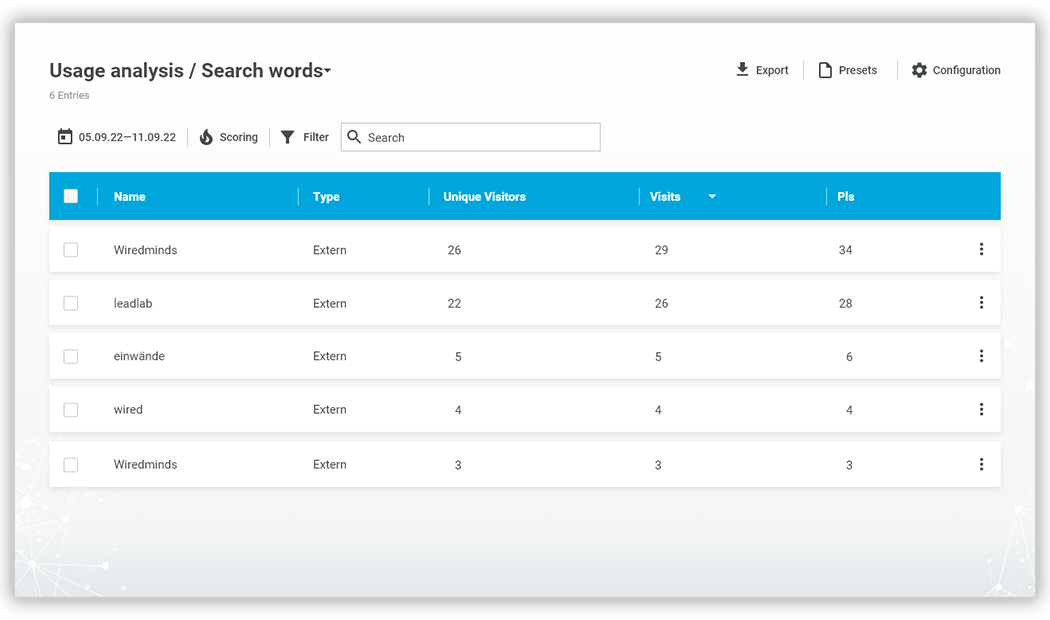Click the Visits sort arrow

click(712, 196)
